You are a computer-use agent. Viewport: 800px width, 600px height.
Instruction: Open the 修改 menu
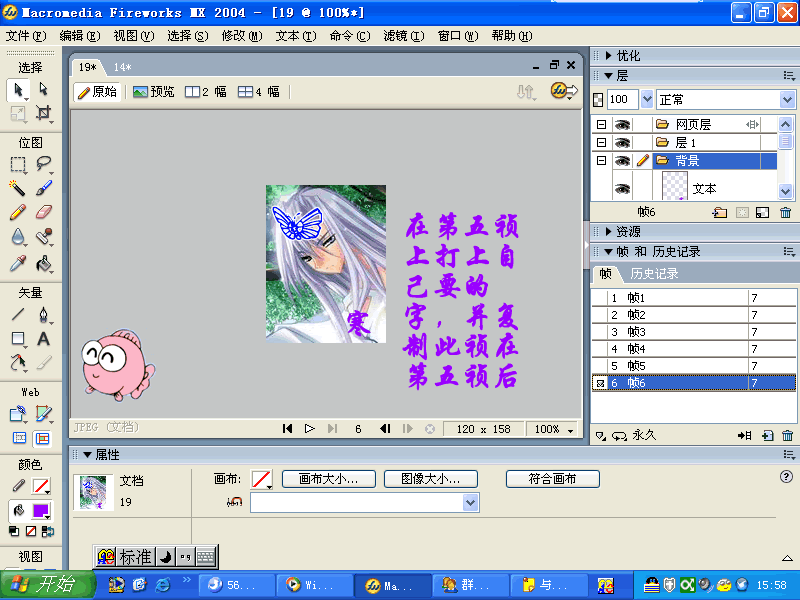242,36
